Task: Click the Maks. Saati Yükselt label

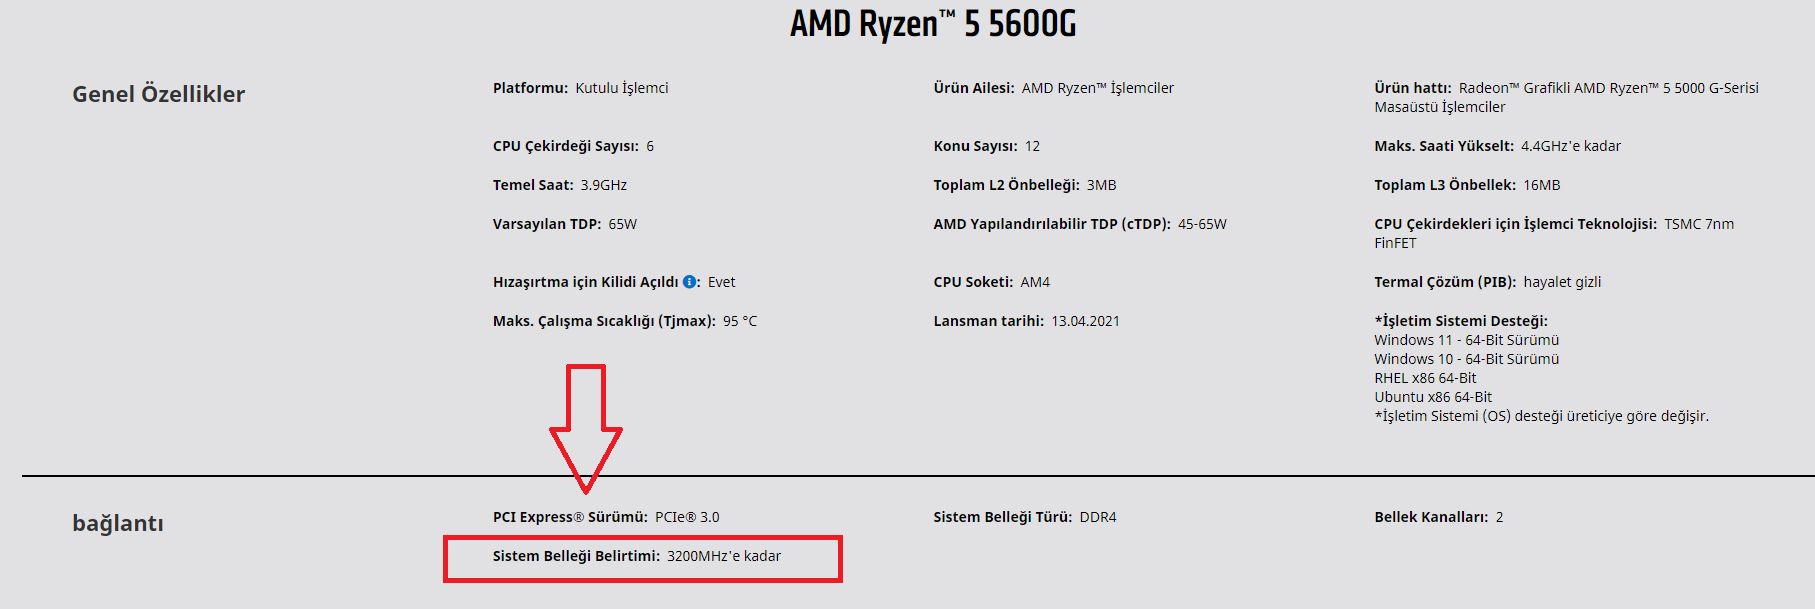Action: point(1443,146)
